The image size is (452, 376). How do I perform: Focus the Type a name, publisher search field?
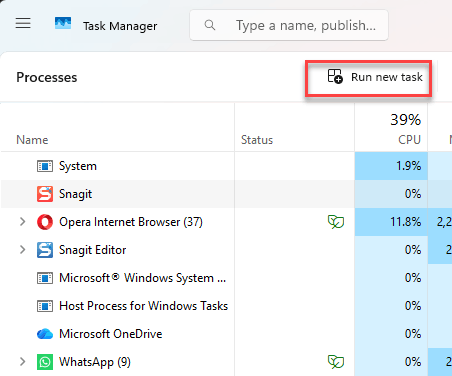coord(289,25)
